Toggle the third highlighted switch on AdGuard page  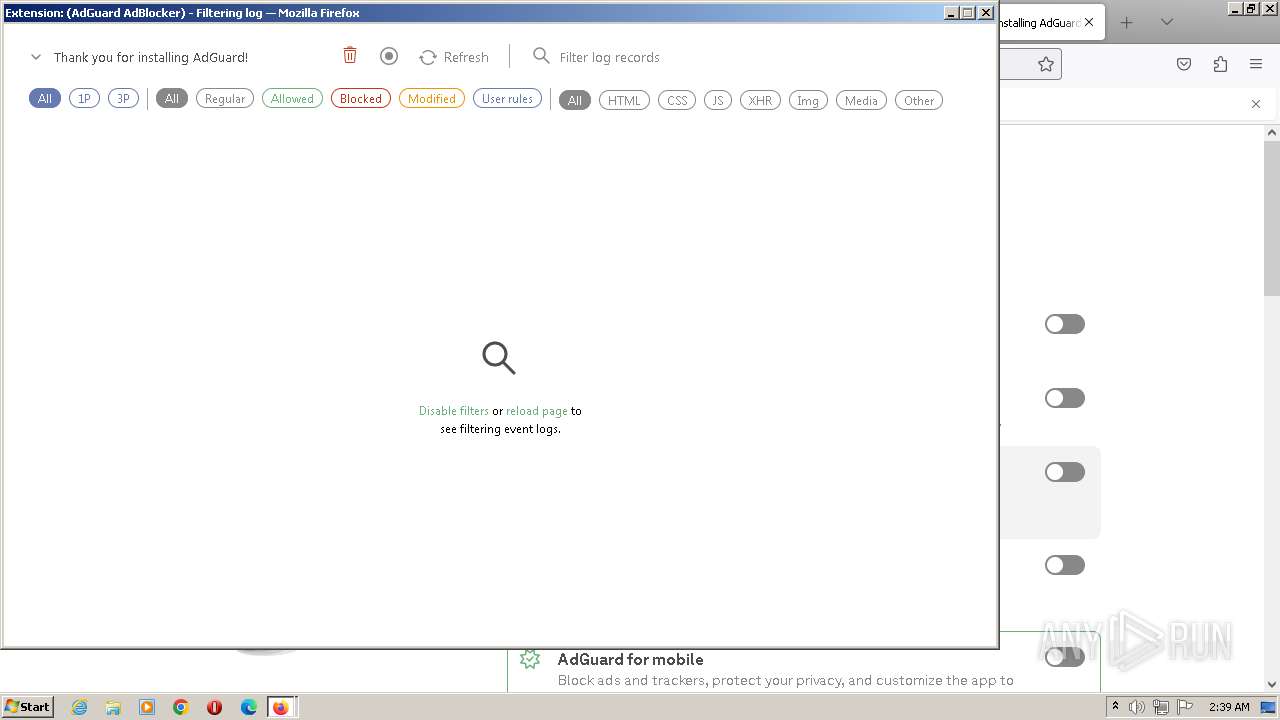pyautogui.click(x=1065, y=472)
